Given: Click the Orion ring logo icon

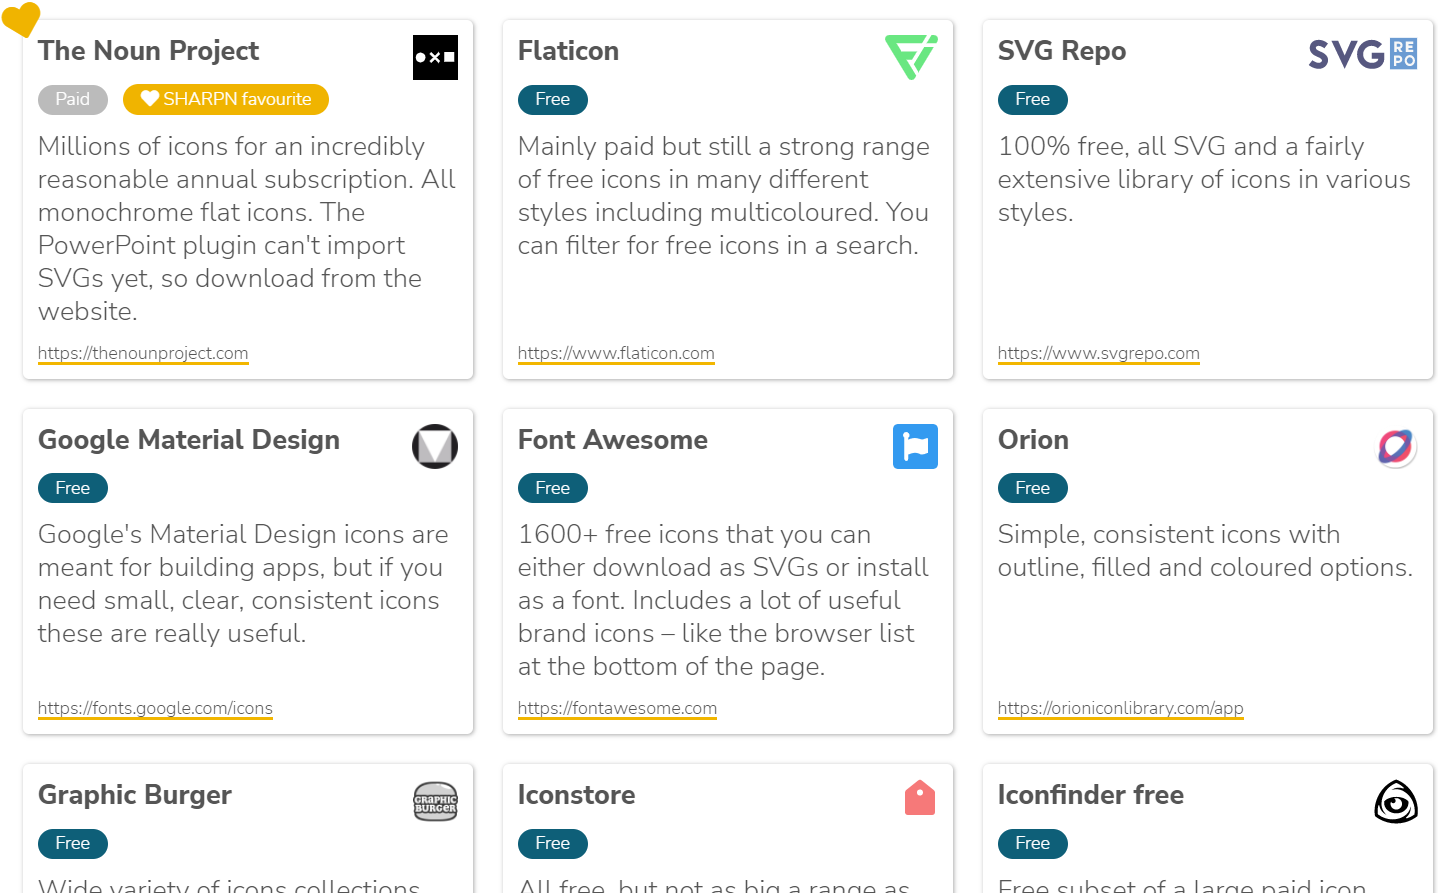Looking at the screenshot, I should [1395, 446].
